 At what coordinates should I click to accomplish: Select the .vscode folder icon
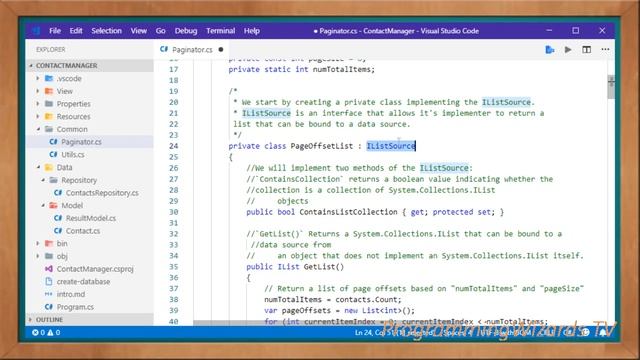[x=49, y=78]
